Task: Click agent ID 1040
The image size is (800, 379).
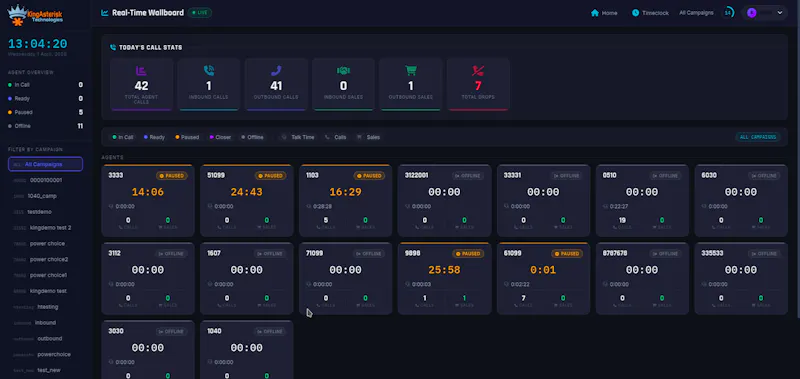Action: point(214,331)
